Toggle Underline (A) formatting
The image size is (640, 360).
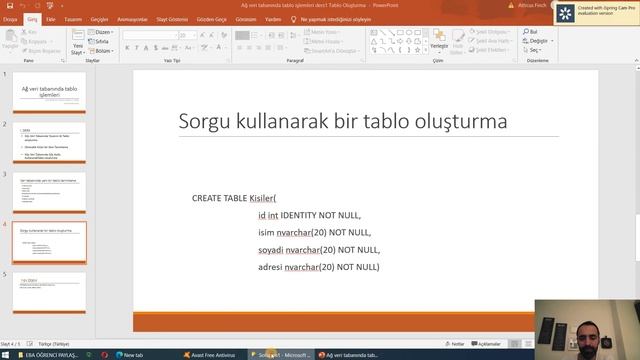(146, 48)
